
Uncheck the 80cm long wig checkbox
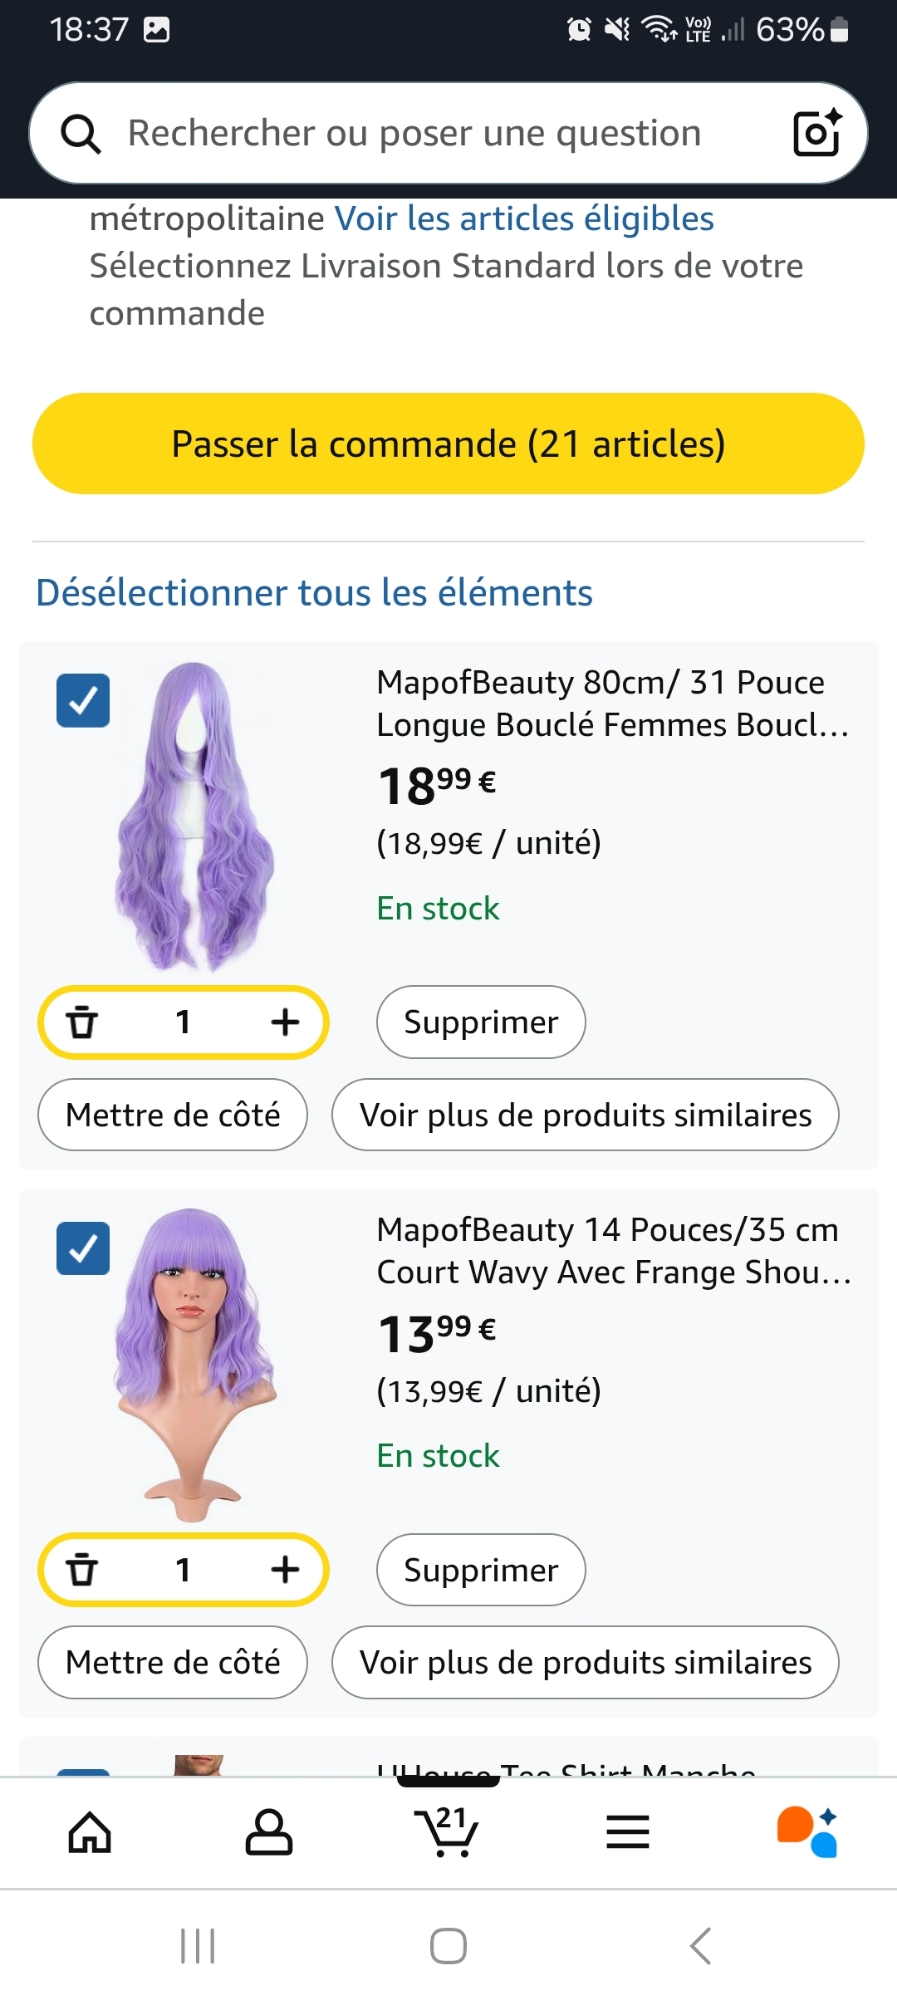83,700
